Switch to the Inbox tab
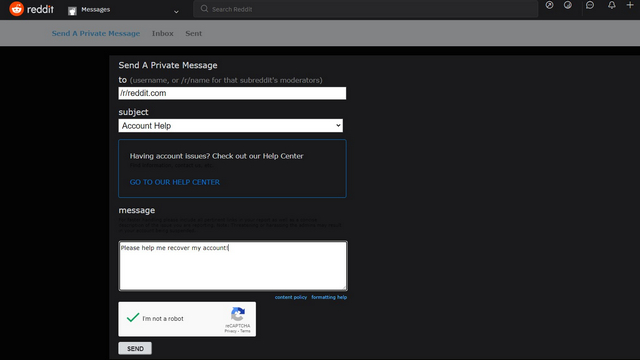The width and height of the screenshot is (640, 360). [x=162, y=33]
